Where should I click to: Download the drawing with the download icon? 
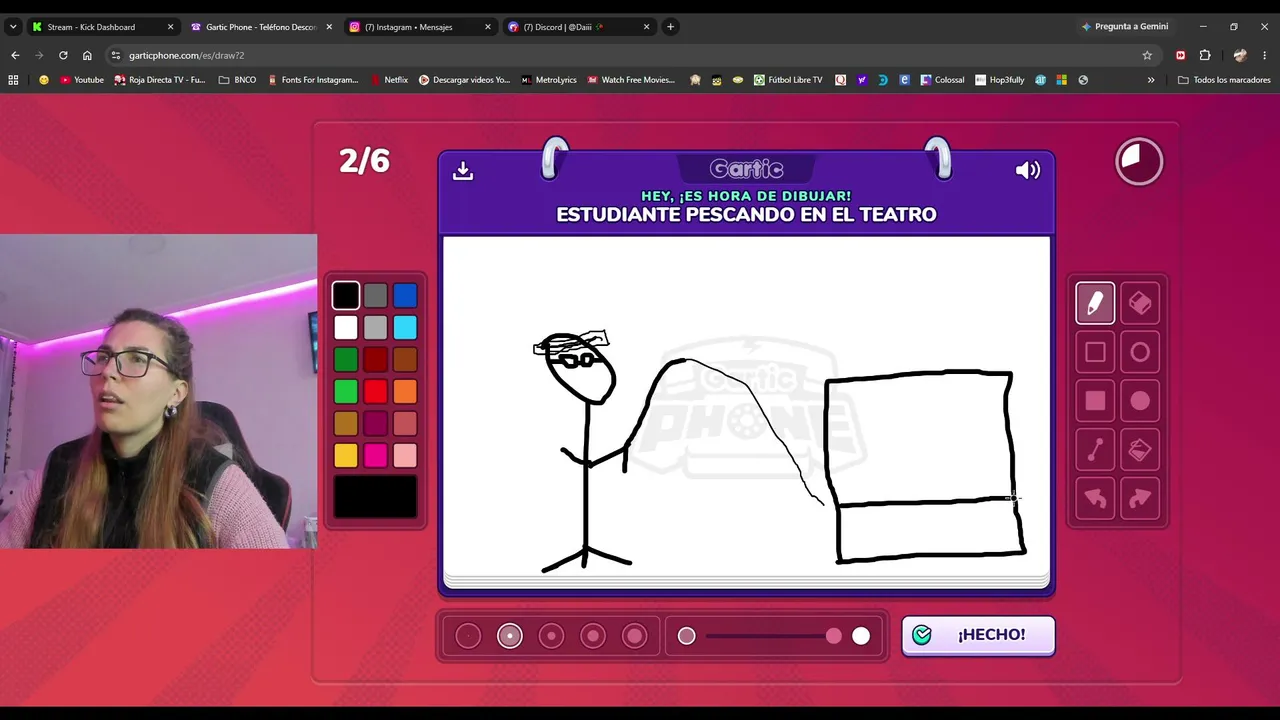[x=462, y=171]
